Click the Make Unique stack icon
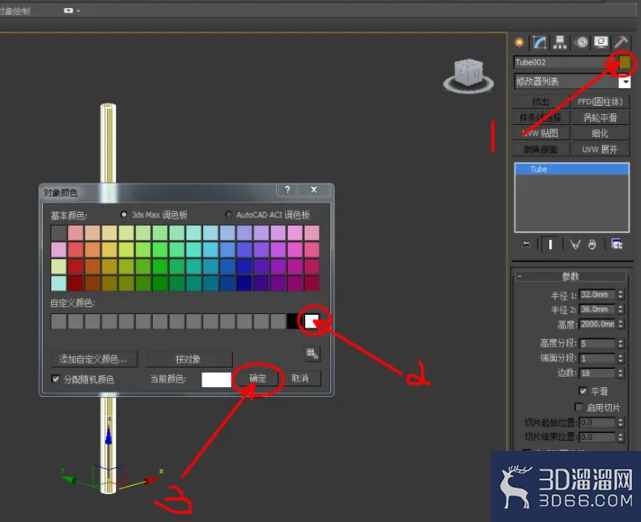641x522 pixels. 575,244
